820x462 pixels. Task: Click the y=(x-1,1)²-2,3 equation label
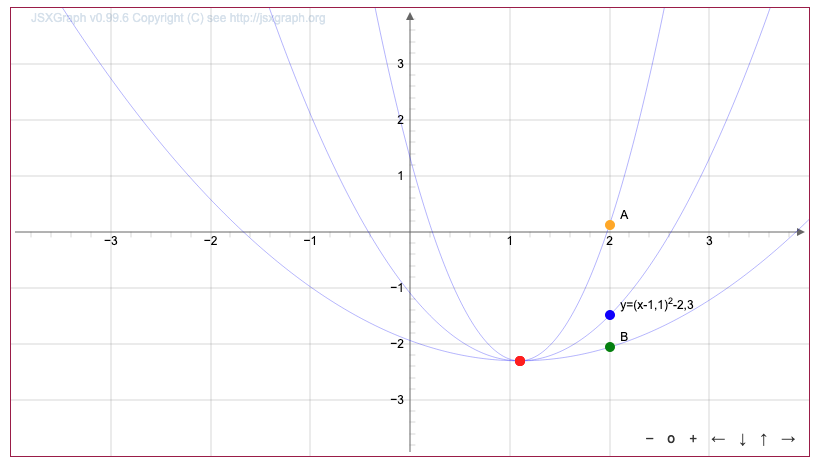(657, 305)
